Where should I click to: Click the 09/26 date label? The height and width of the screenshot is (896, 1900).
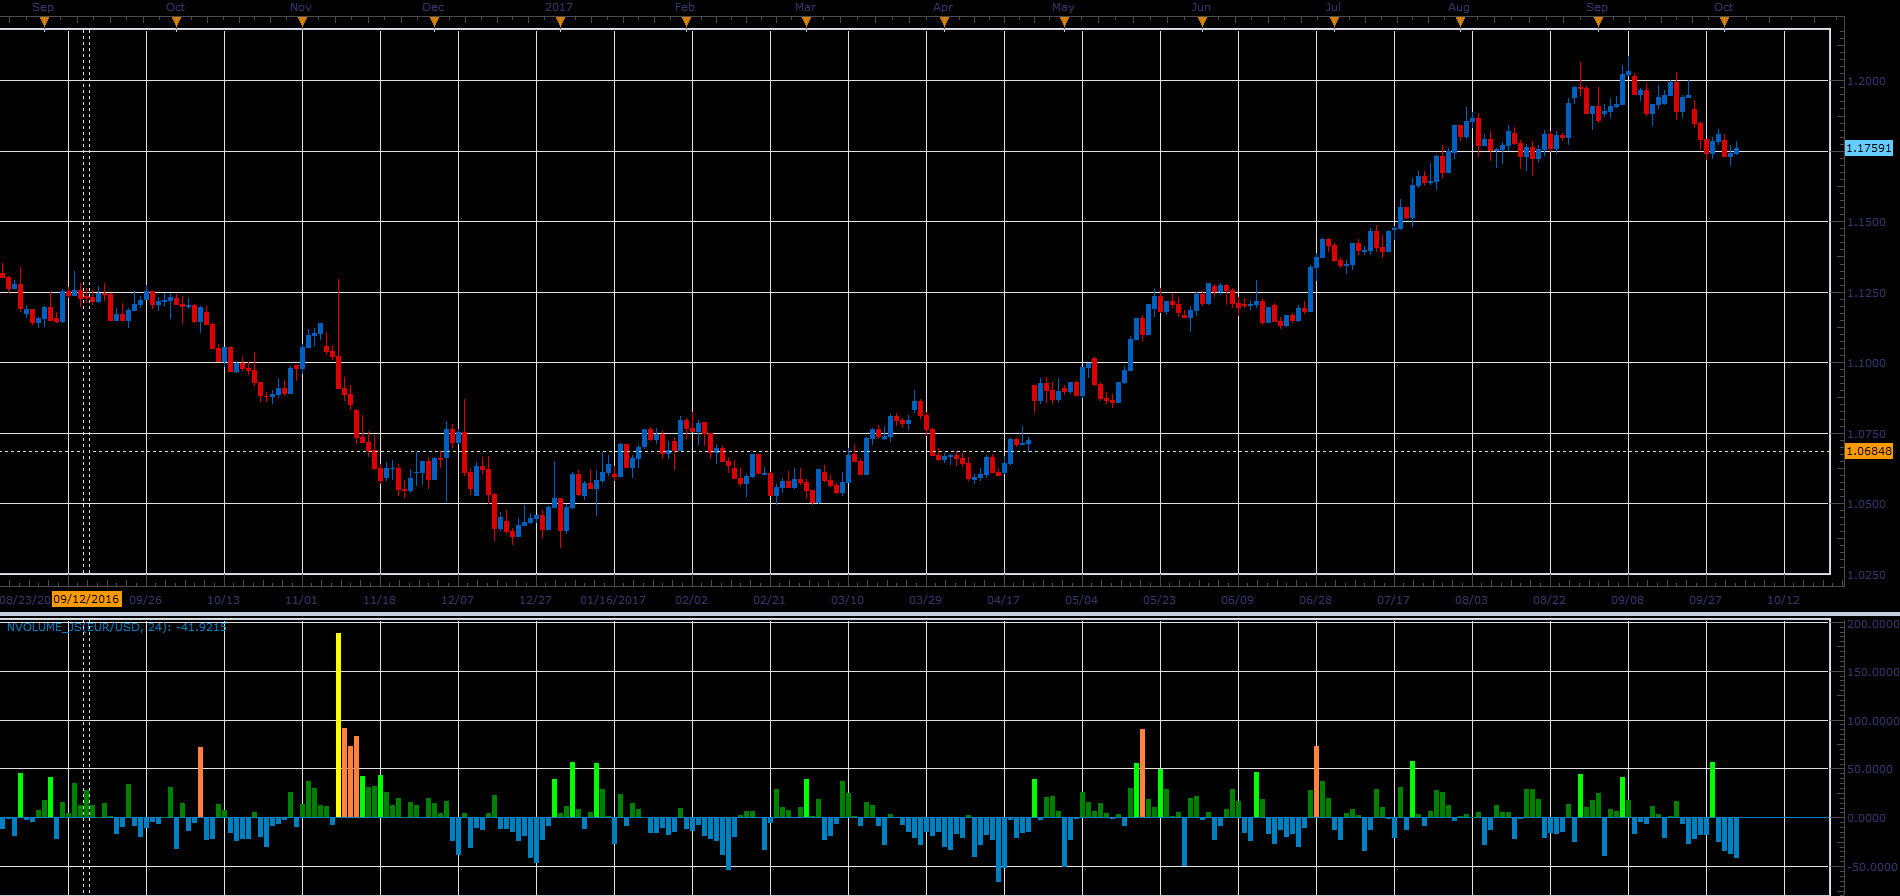coord(146,600)
